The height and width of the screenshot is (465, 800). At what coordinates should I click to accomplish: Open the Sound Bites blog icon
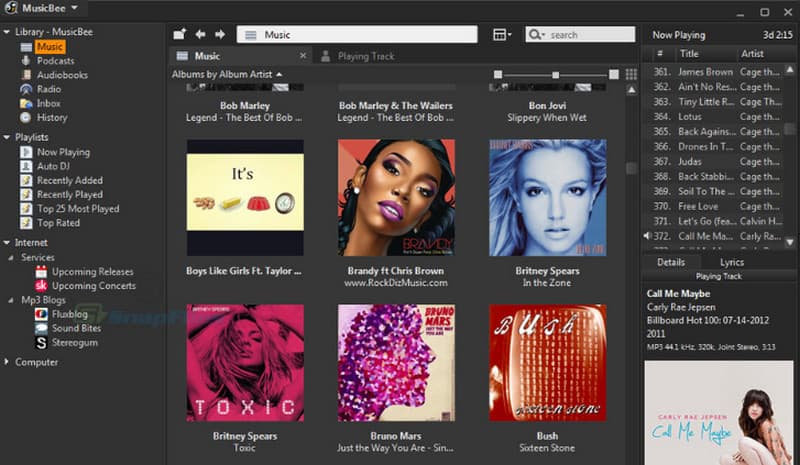tap(41, 328)
